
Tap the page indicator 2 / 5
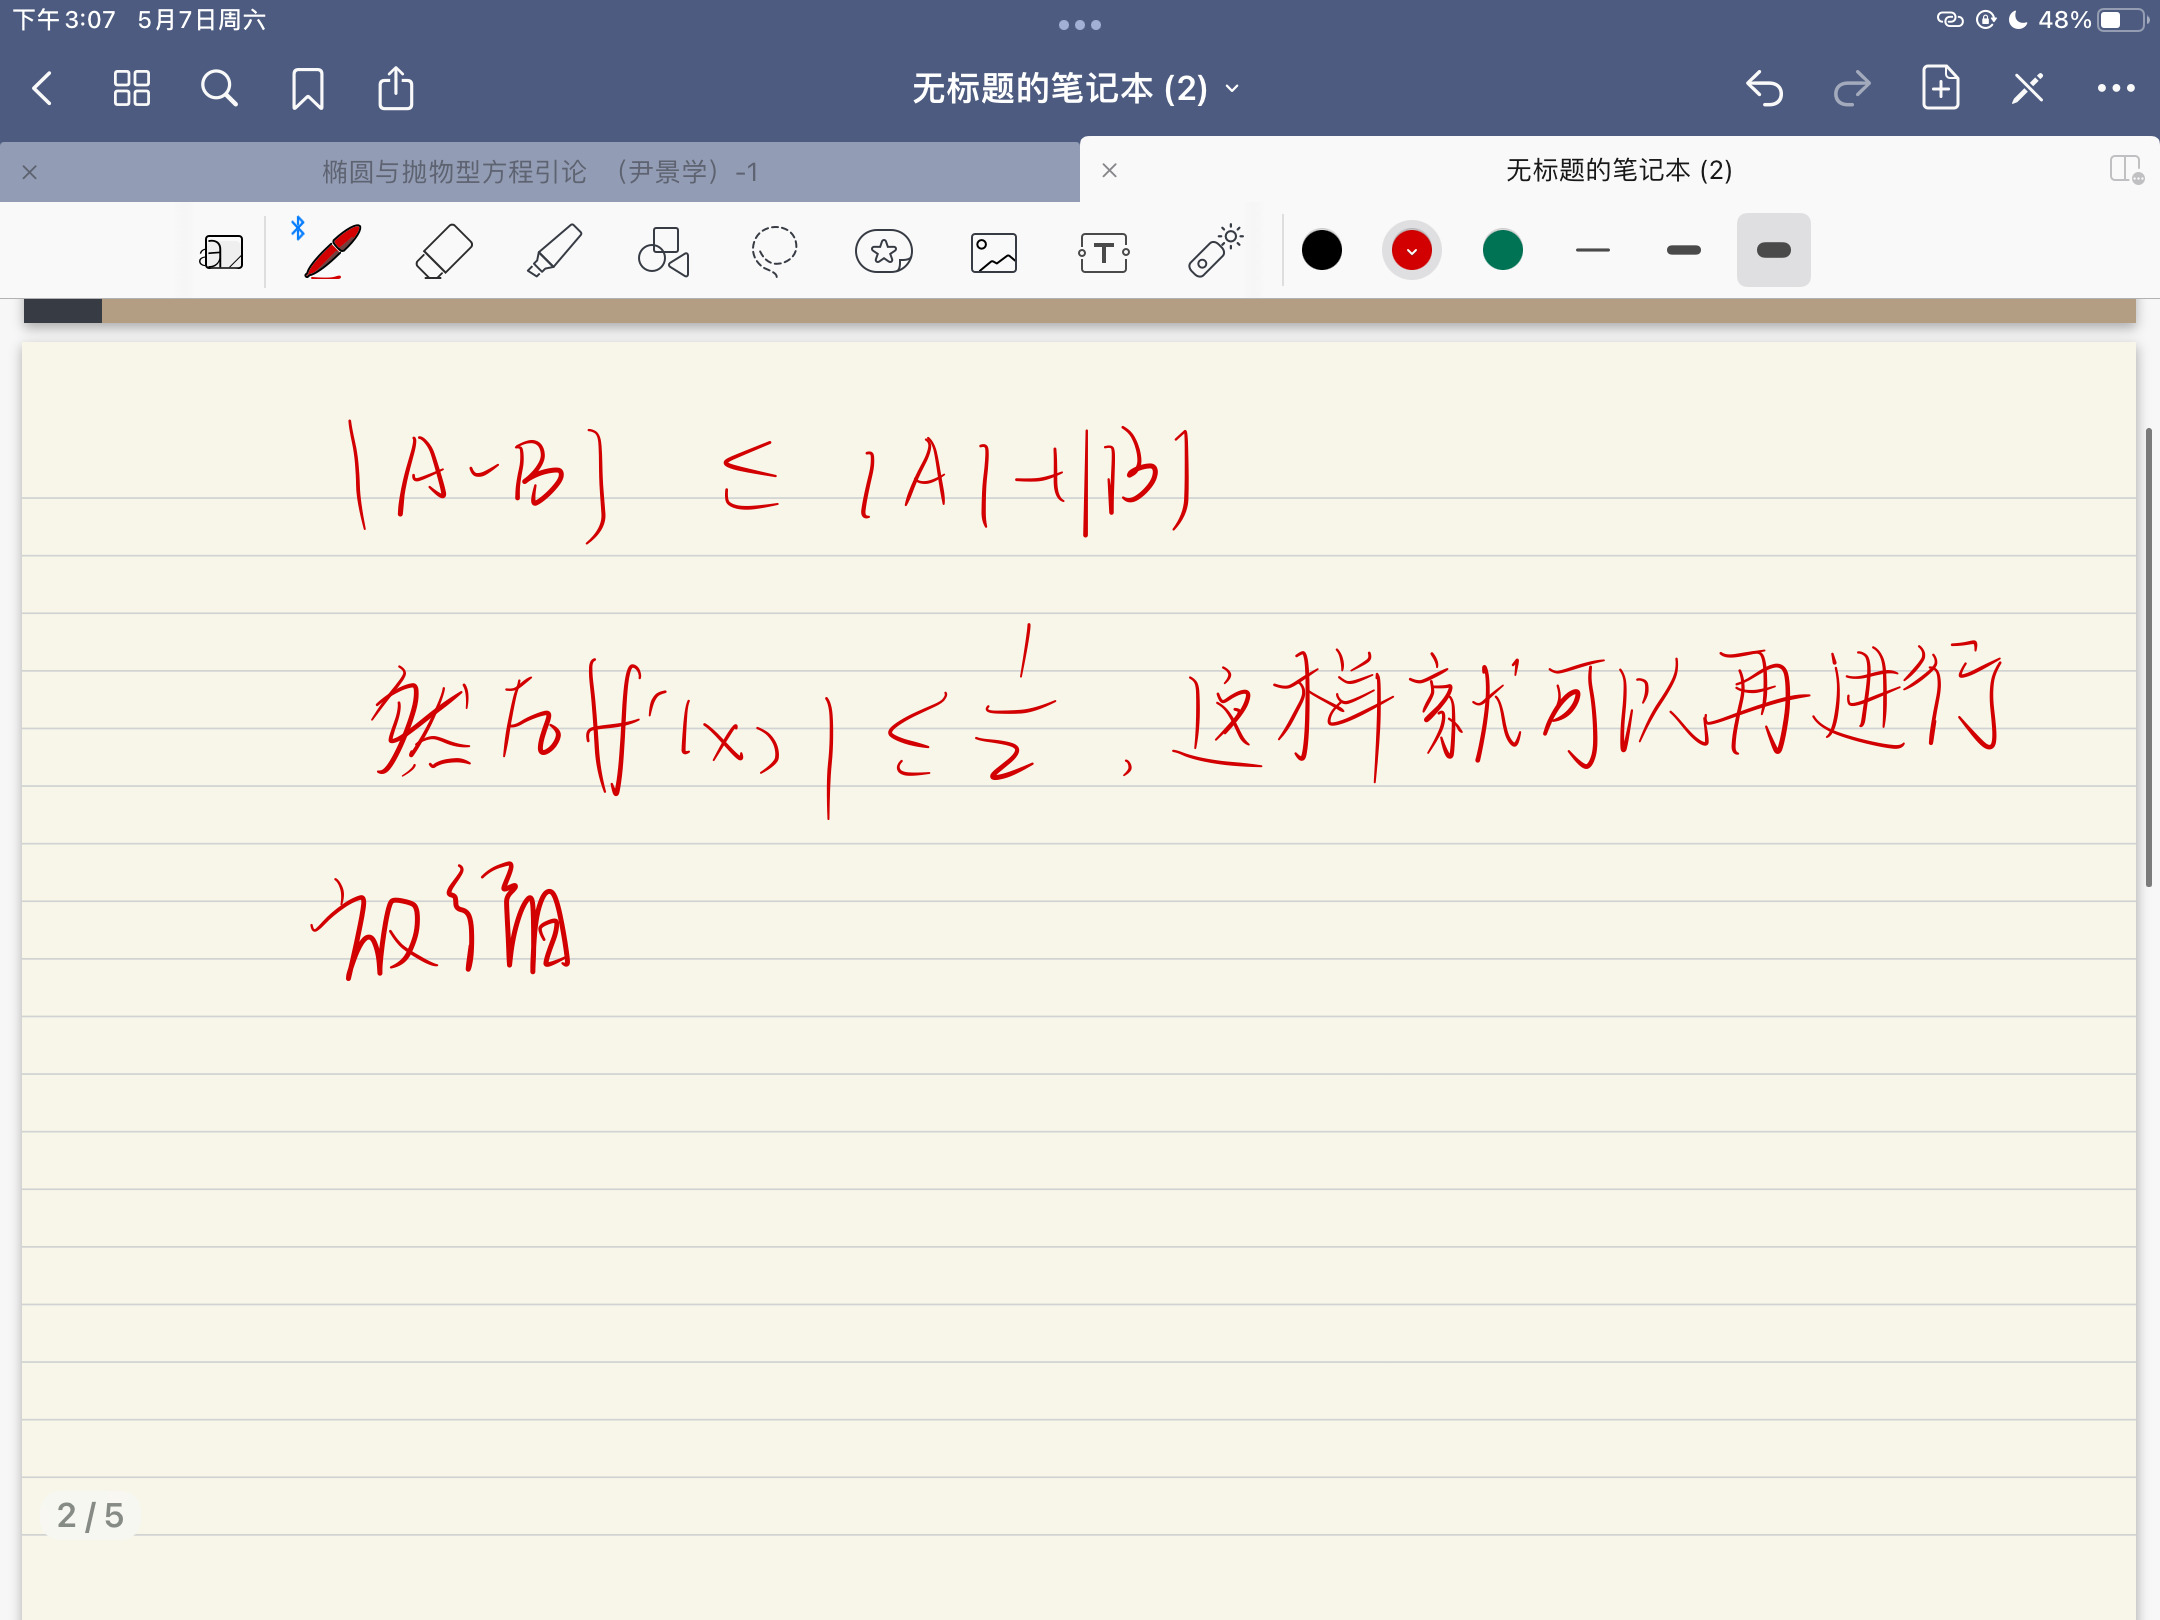[90, 1515]
